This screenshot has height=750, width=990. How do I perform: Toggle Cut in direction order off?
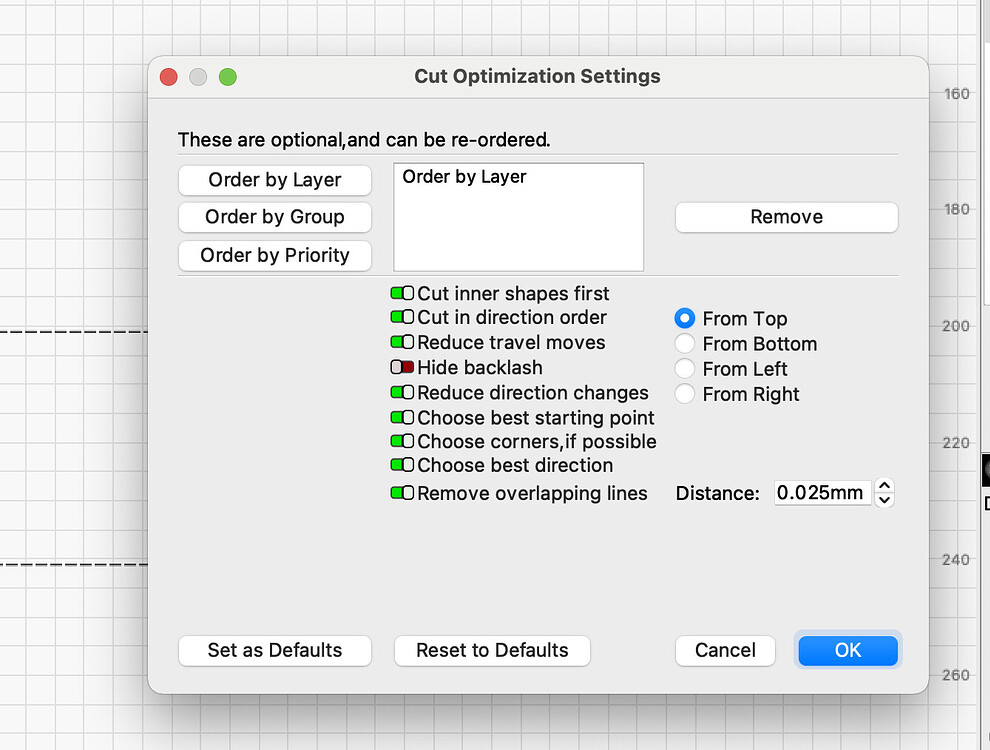(401, 317)
